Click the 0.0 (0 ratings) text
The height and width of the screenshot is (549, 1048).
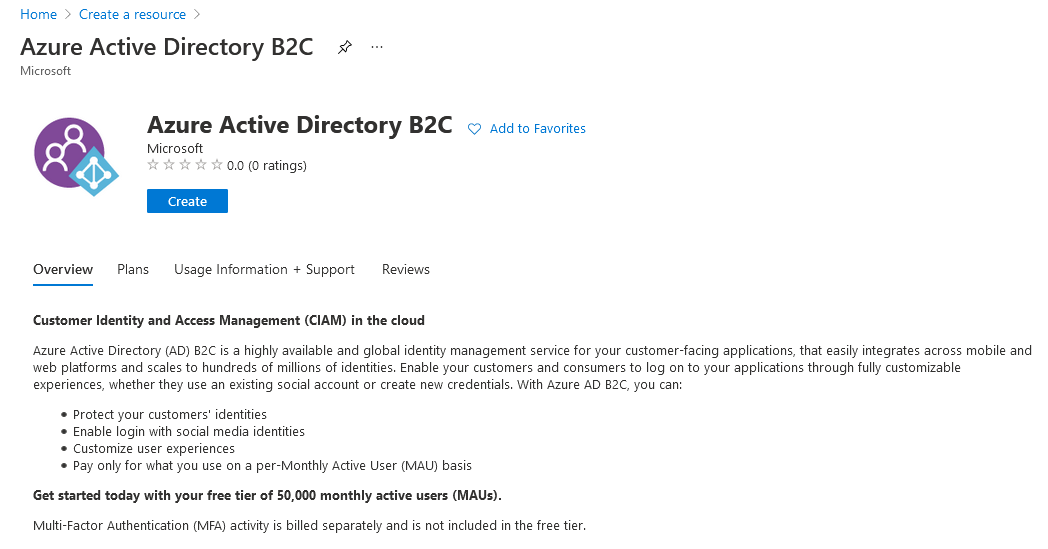267,165
